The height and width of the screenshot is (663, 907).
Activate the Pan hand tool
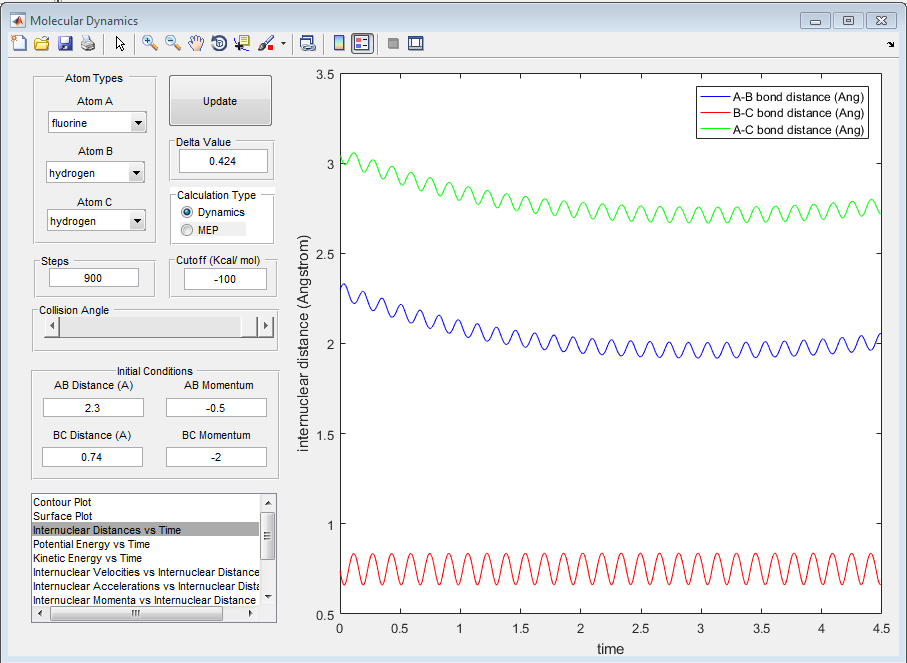[196, 43]
